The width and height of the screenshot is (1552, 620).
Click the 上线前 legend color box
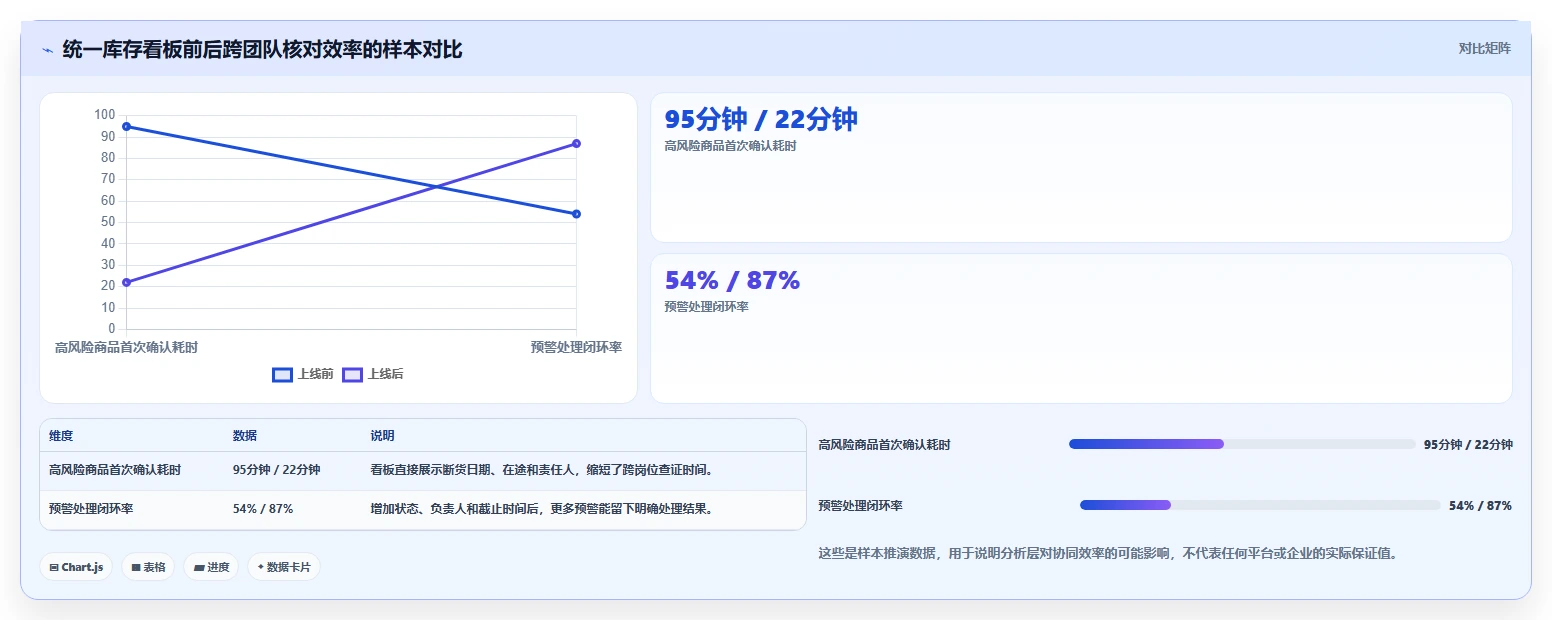click(282, 374)
